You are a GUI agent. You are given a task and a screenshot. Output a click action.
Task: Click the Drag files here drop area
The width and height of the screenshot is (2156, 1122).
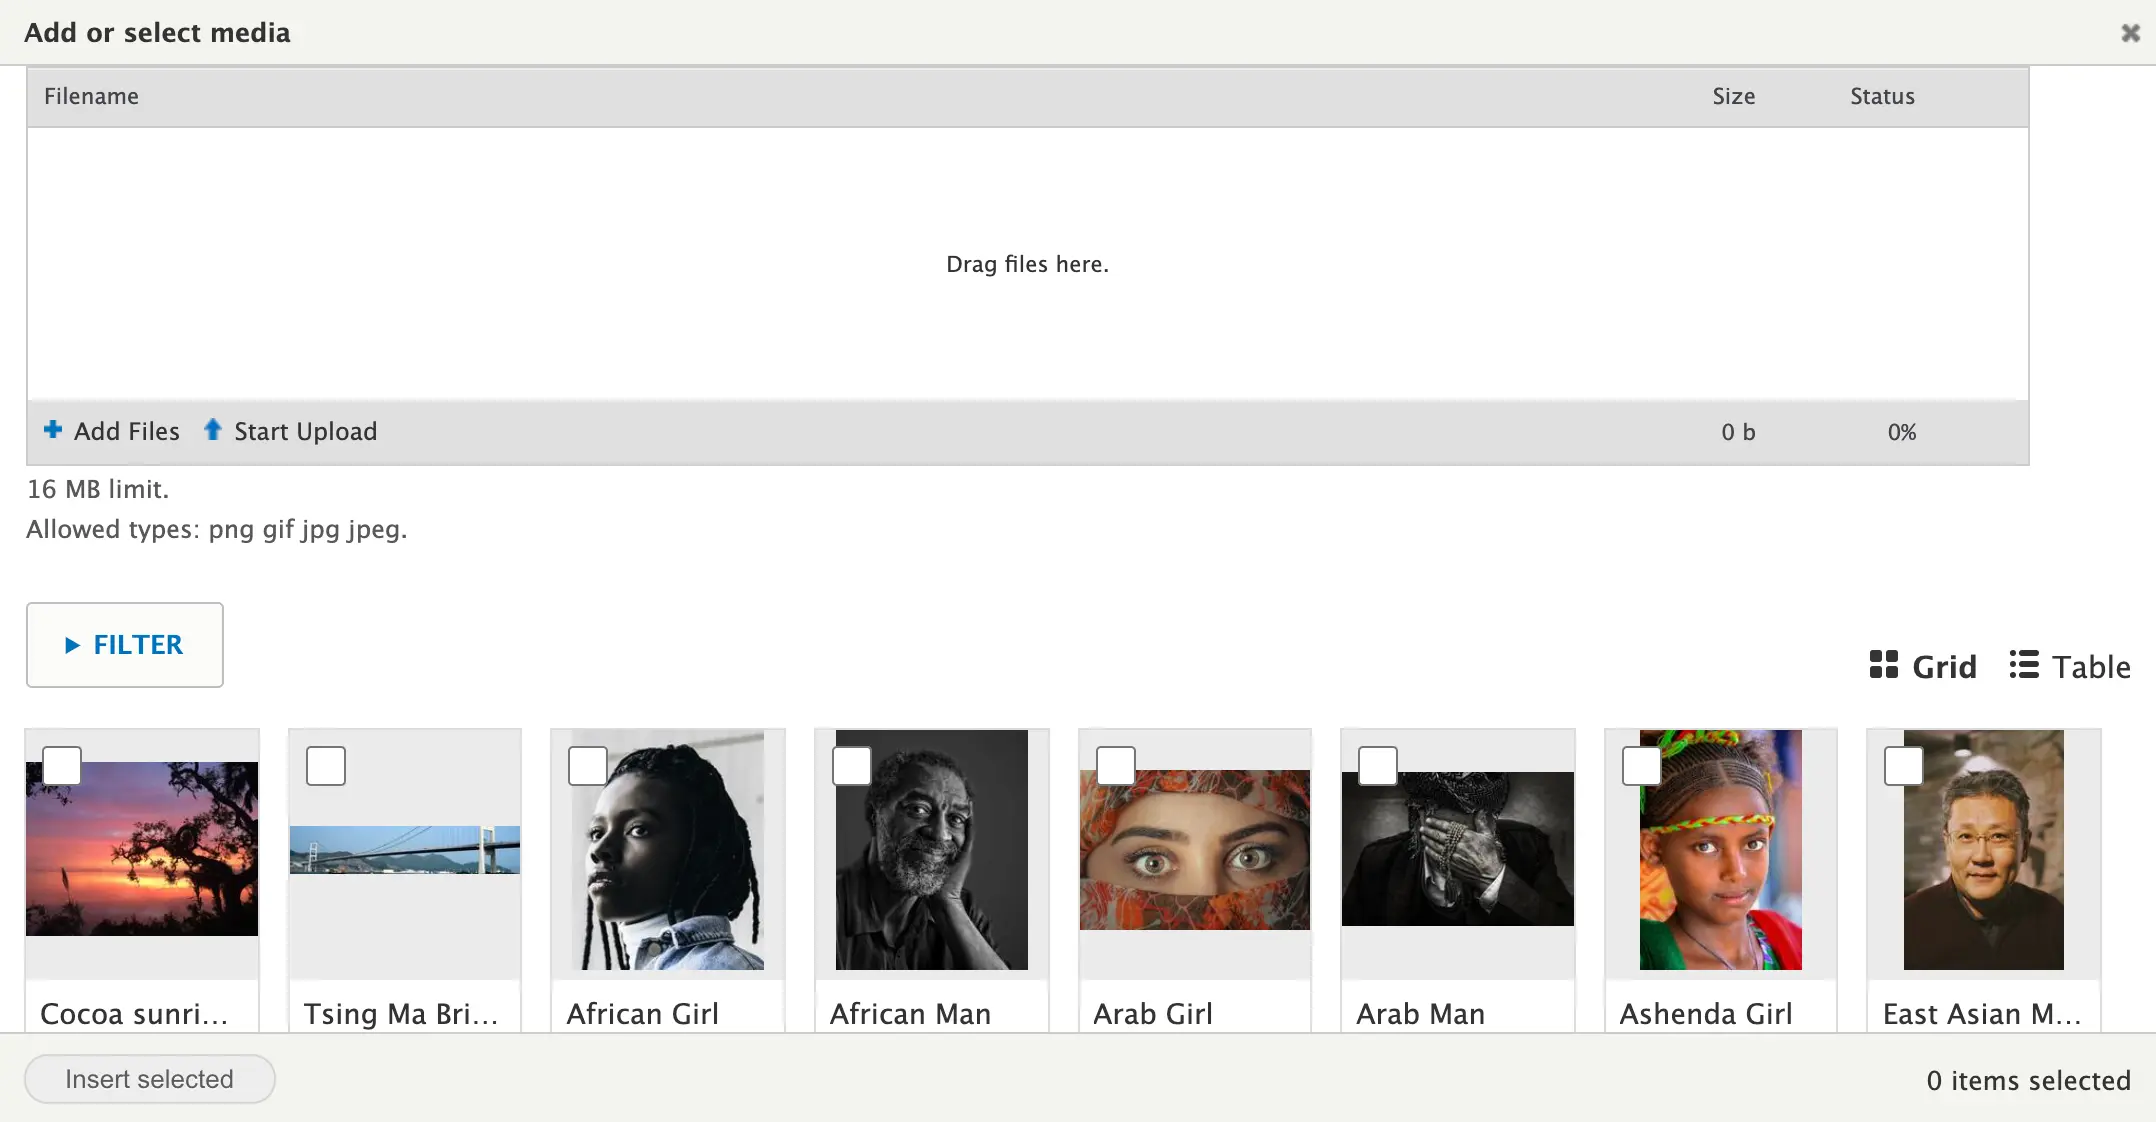coord(1027,264)
